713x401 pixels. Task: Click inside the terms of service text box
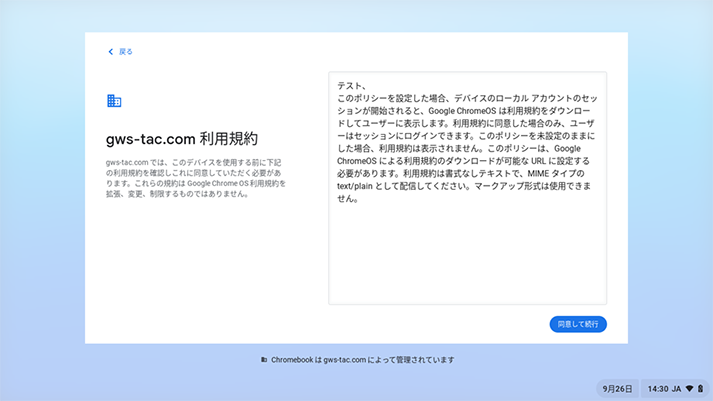(467, 188)
